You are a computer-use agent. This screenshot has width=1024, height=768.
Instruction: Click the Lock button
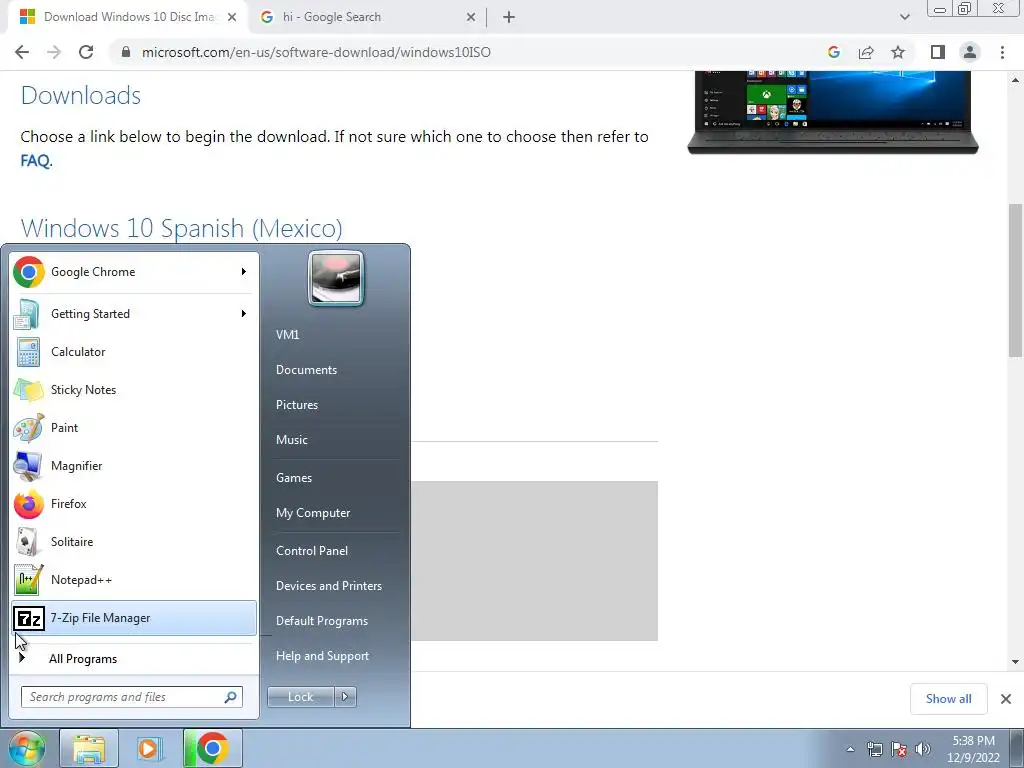click(300, 697)
